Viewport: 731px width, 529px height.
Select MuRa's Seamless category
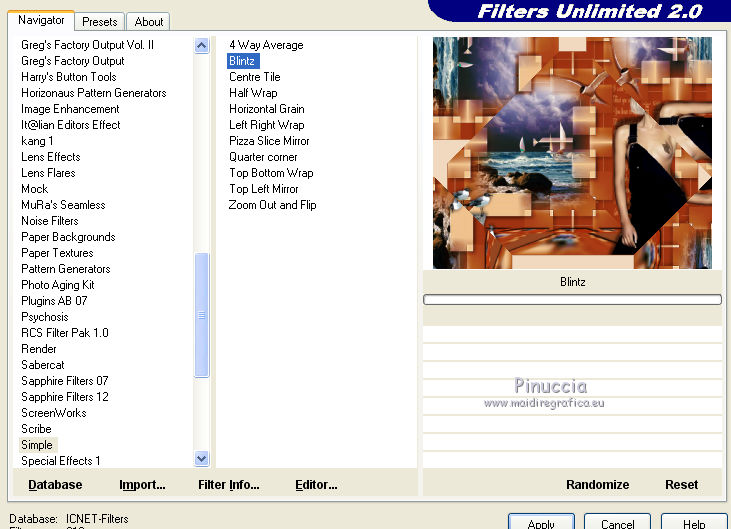point(63,205)
